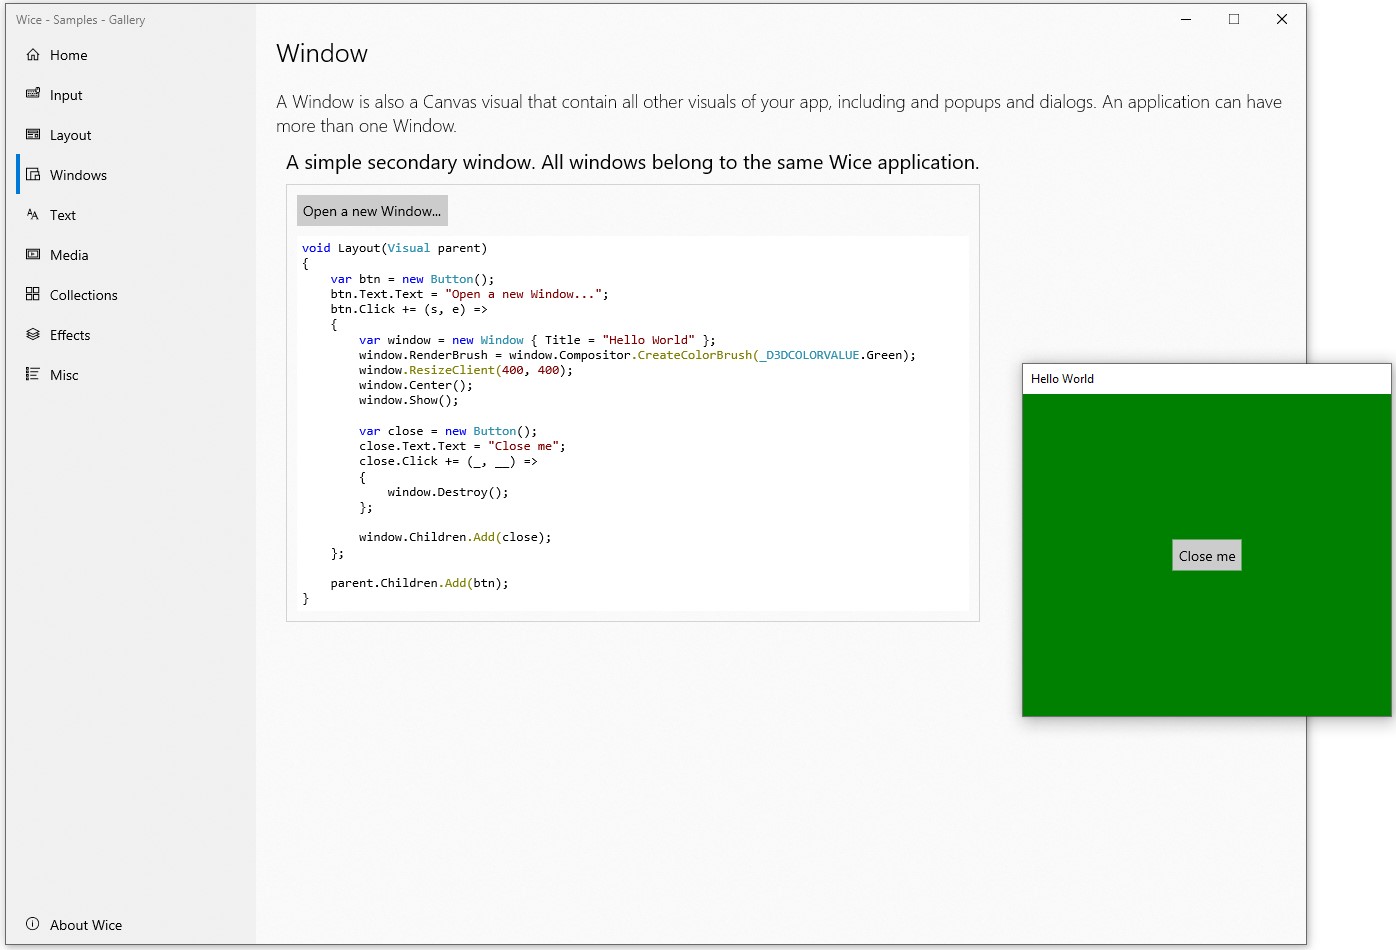Click Close me in Hello World window
This screenshot has width=1396, height=950.
point(1207,556)
